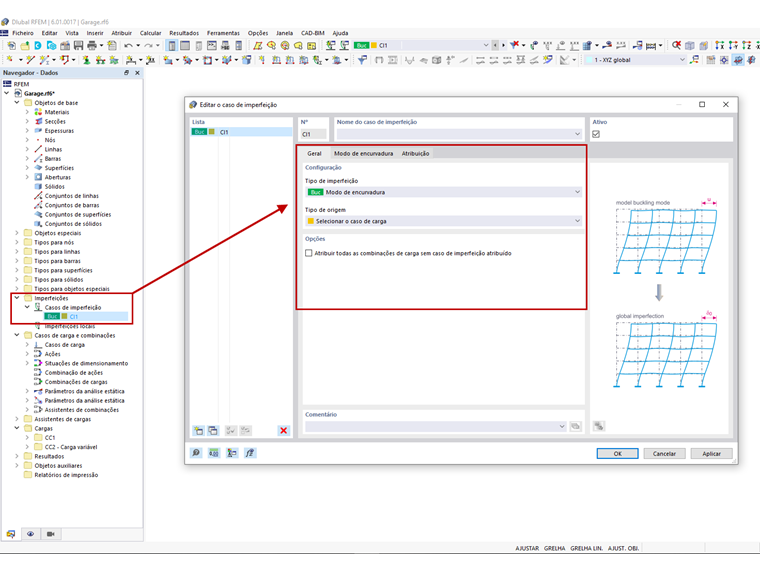Viewport: 760px width, 570px height.
Task: Toggle AJUST. OBJ. in the status bar
Action: tap(623, 548)
